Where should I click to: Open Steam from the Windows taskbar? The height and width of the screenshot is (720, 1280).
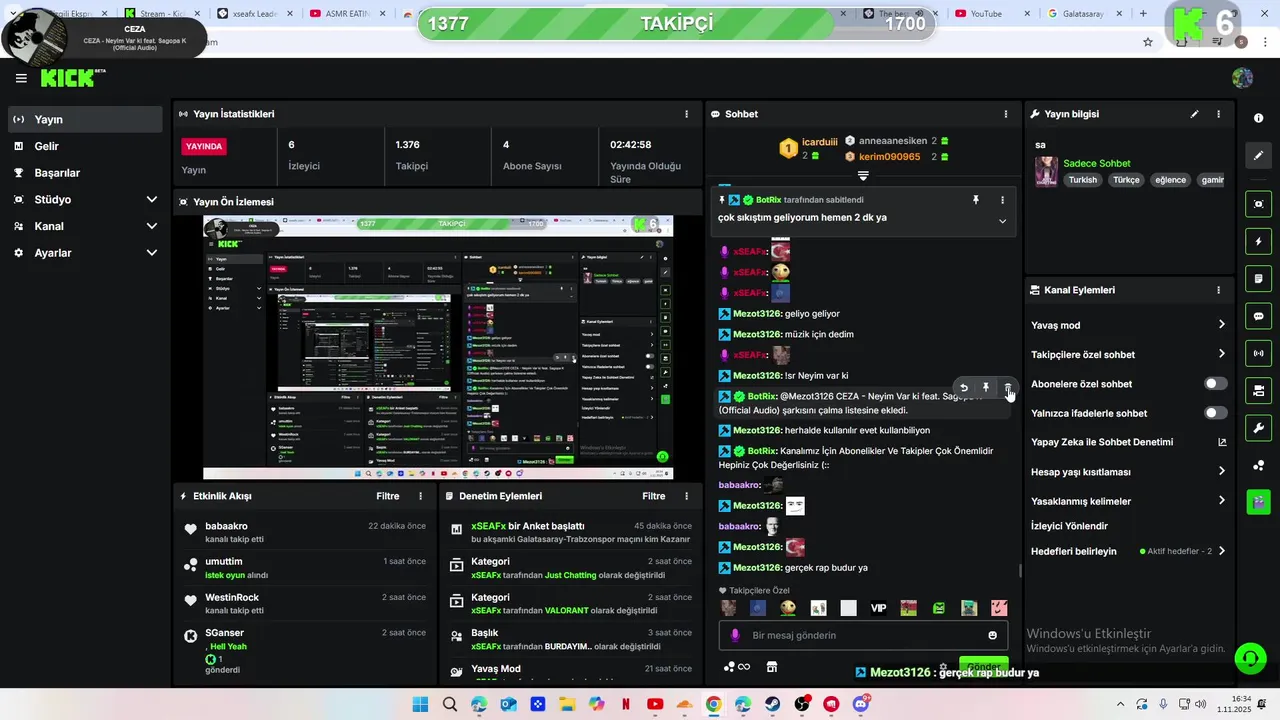pyautogui.click(x=773, y=704)
